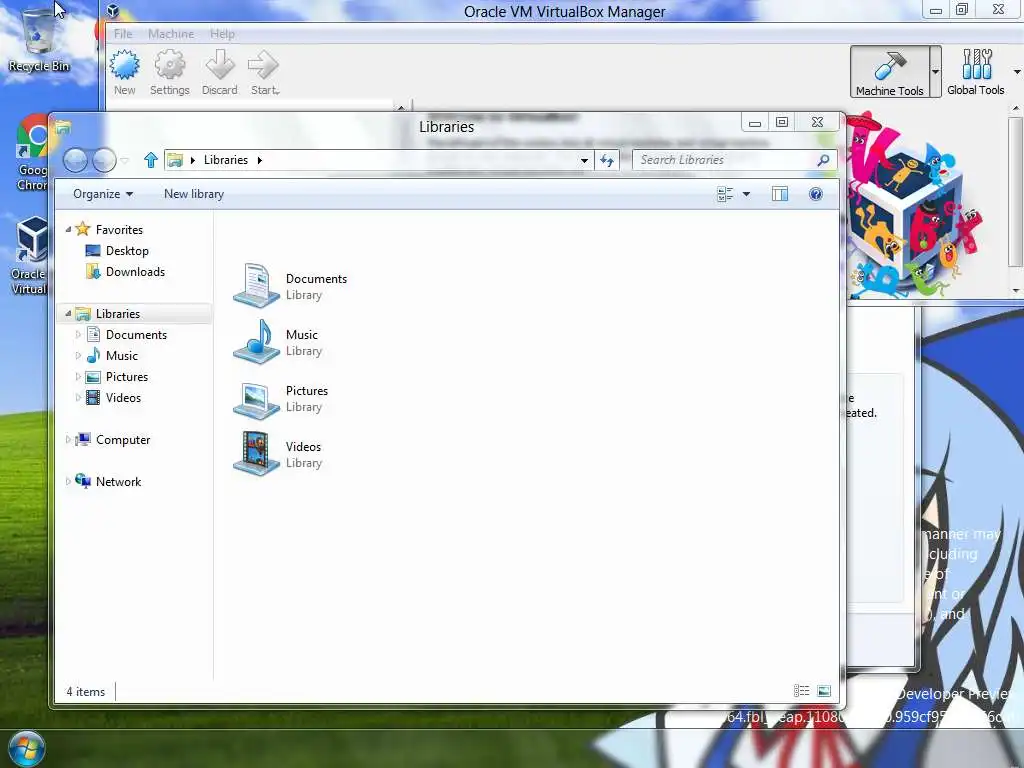Viewport: 1024px width, 768px height.
Task: Toggle the preview pane button
Action: pyautogui.click(x=780, y=194)
